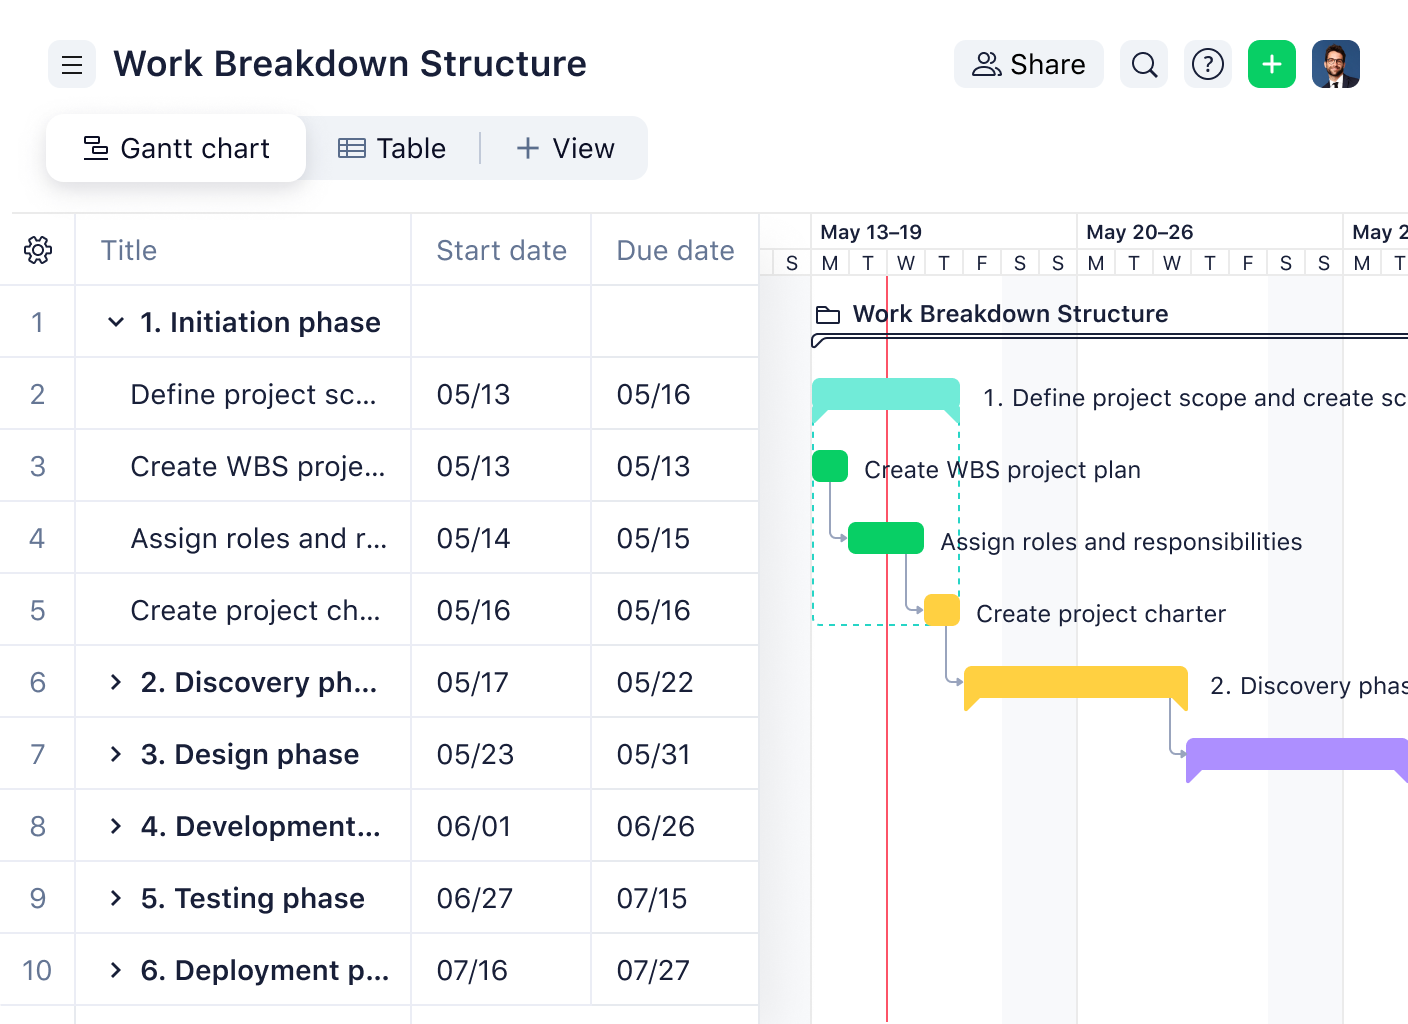The width and height of the screenshot is (1408, 1024).
Task: Click the Share button
Action: [1028, 63]
